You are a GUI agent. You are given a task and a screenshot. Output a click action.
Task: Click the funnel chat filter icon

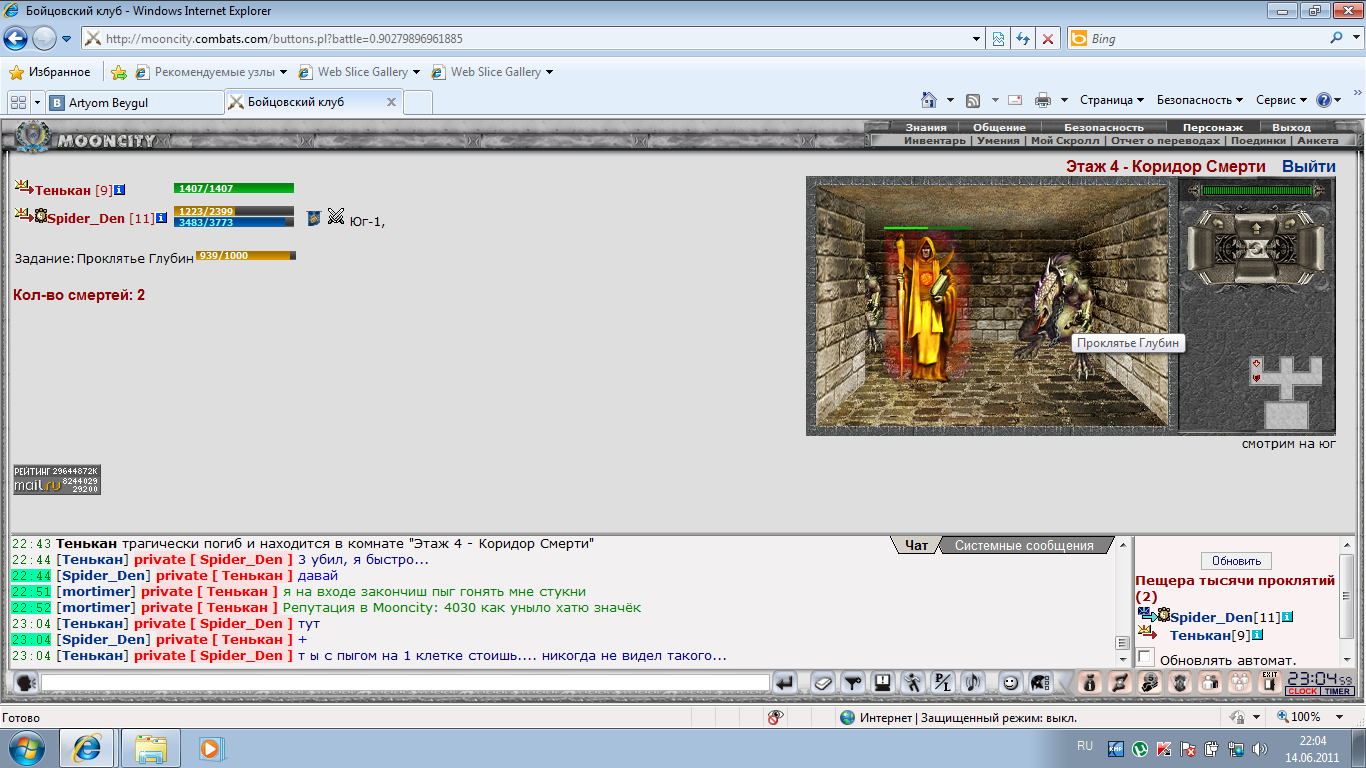coord(852,683)
